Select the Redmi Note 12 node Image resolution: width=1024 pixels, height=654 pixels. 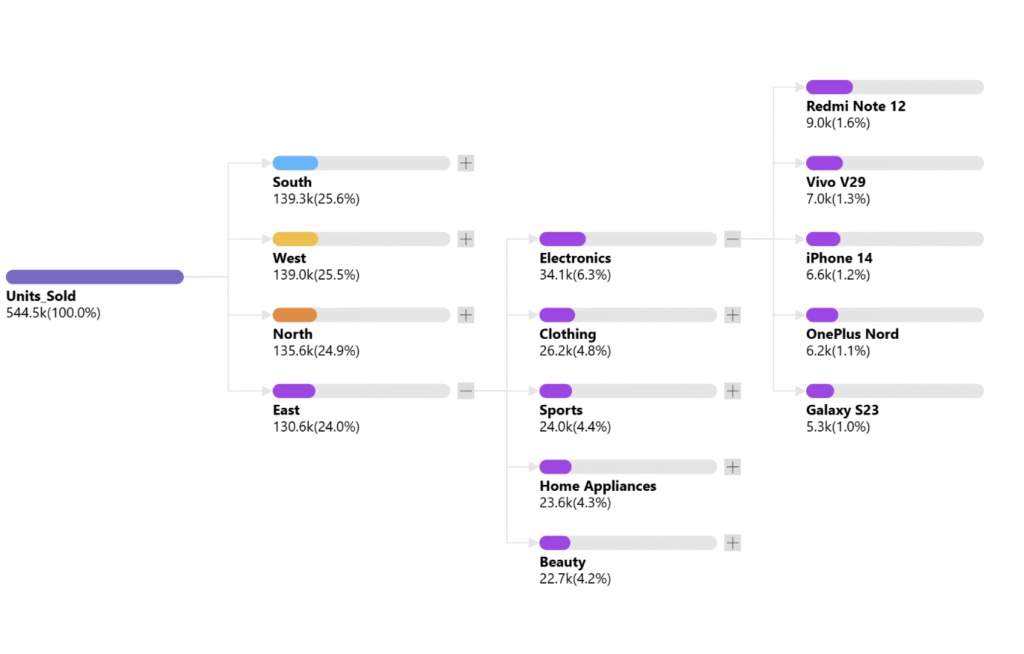(x=830, y=86)
